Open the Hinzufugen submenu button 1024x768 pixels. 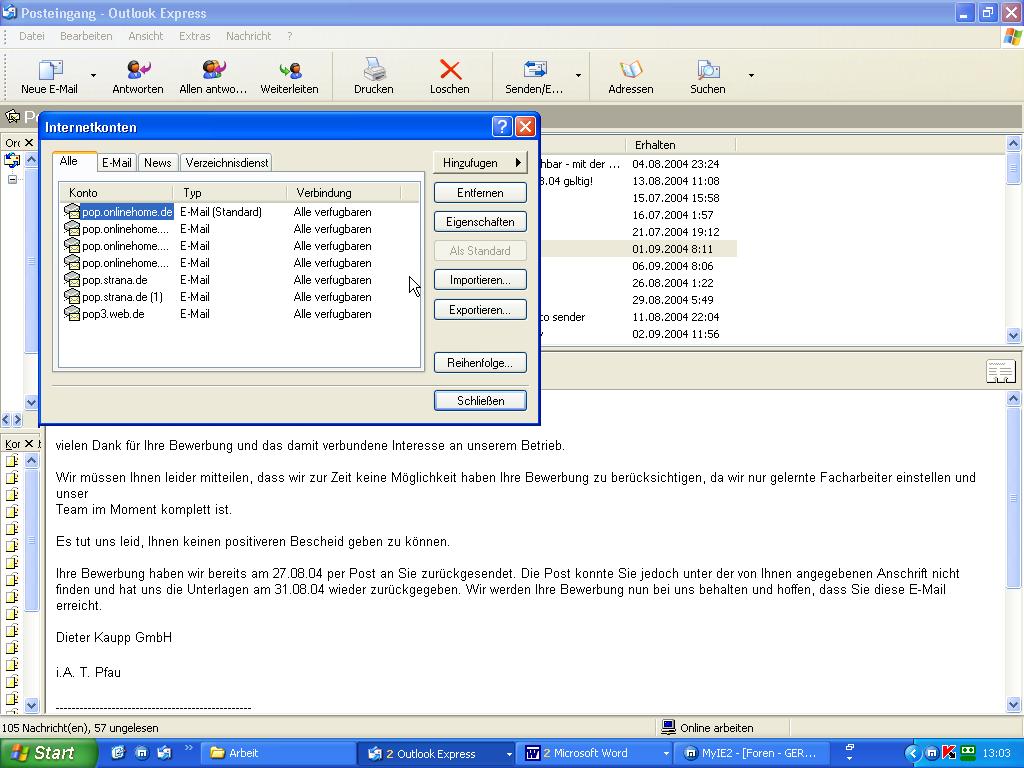coord(480,163)
